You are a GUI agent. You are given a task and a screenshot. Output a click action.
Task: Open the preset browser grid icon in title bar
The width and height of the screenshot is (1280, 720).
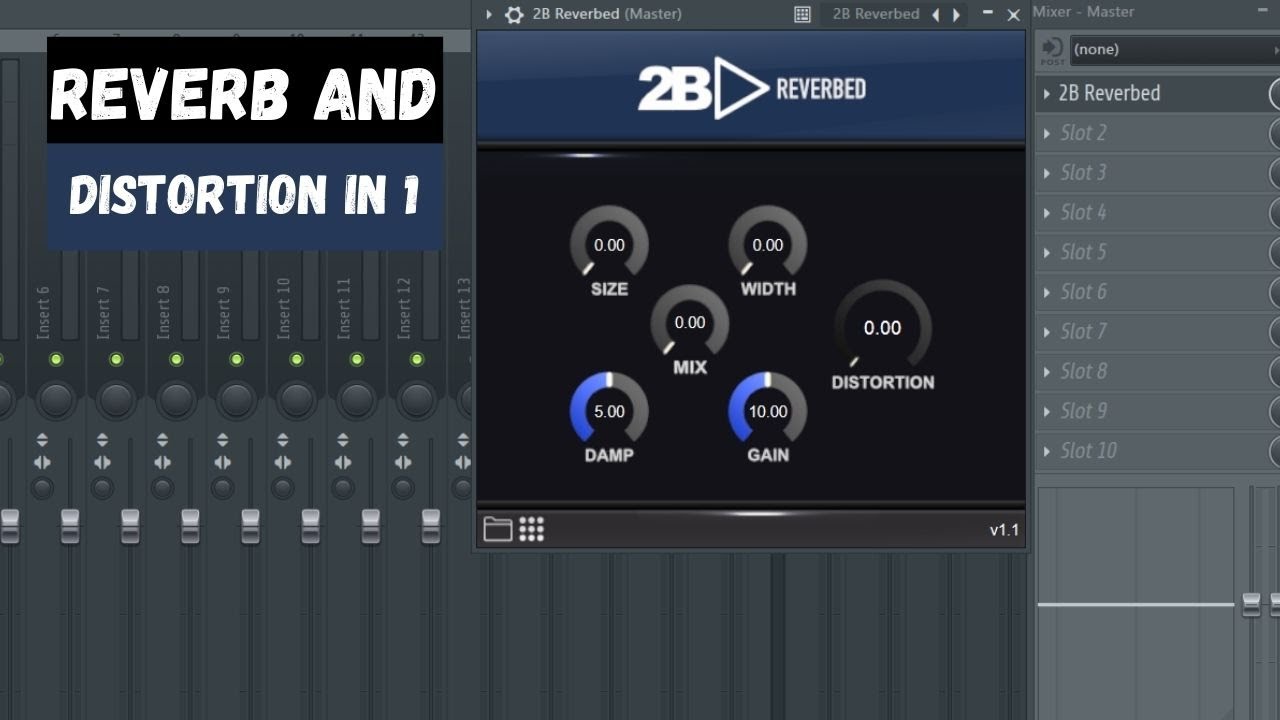point(802,14)
